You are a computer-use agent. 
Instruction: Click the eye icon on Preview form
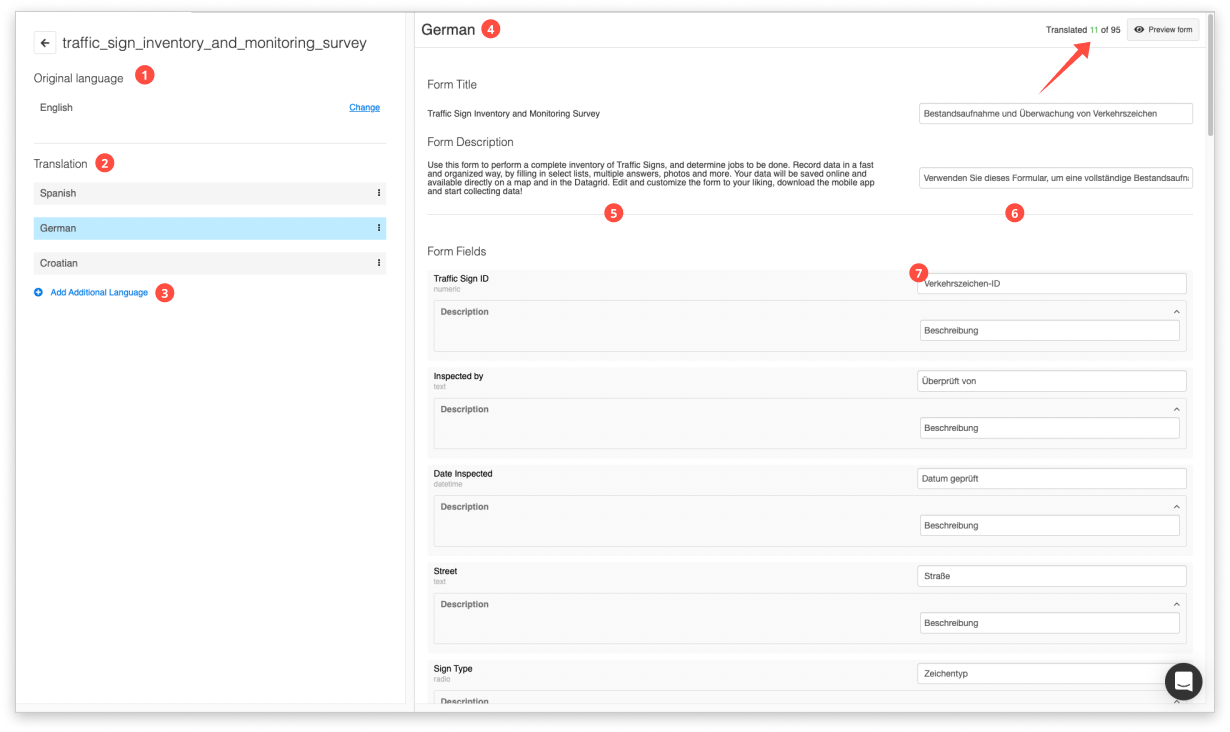point(1138,29)
